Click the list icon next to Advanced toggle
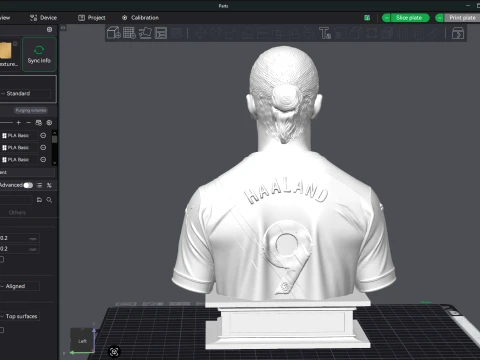 [39, 185]
